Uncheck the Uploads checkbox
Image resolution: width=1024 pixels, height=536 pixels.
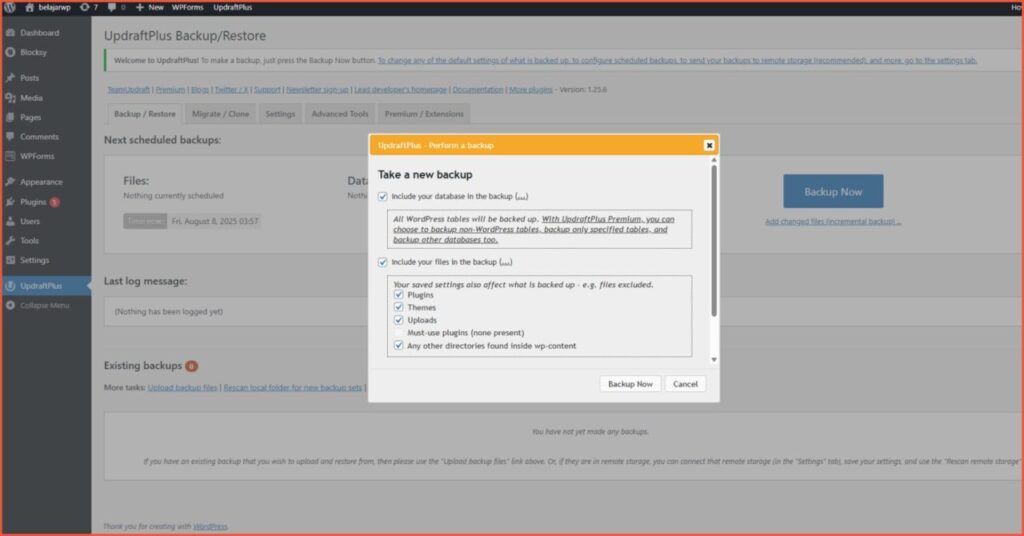(x=398, y=320)
